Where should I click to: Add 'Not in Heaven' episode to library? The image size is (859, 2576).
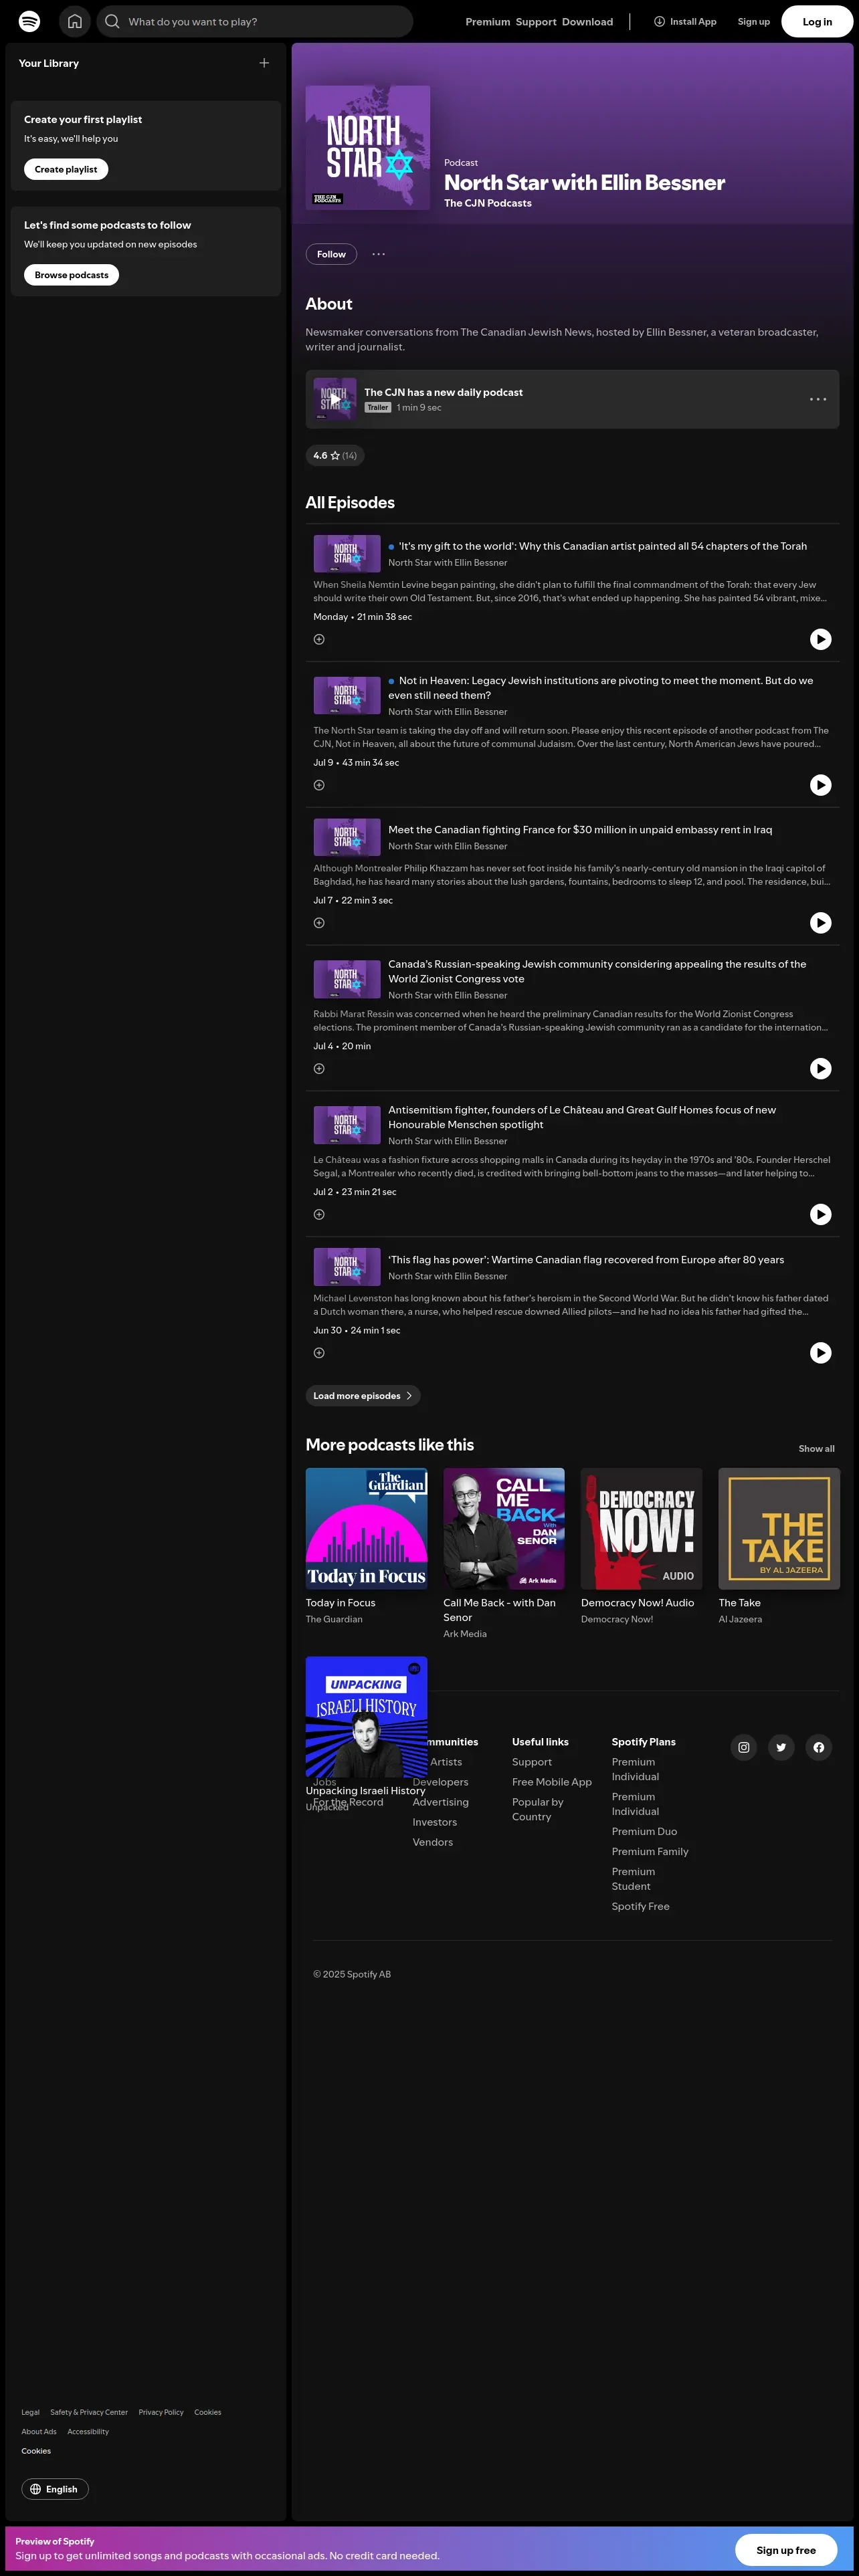pos(319,785)
